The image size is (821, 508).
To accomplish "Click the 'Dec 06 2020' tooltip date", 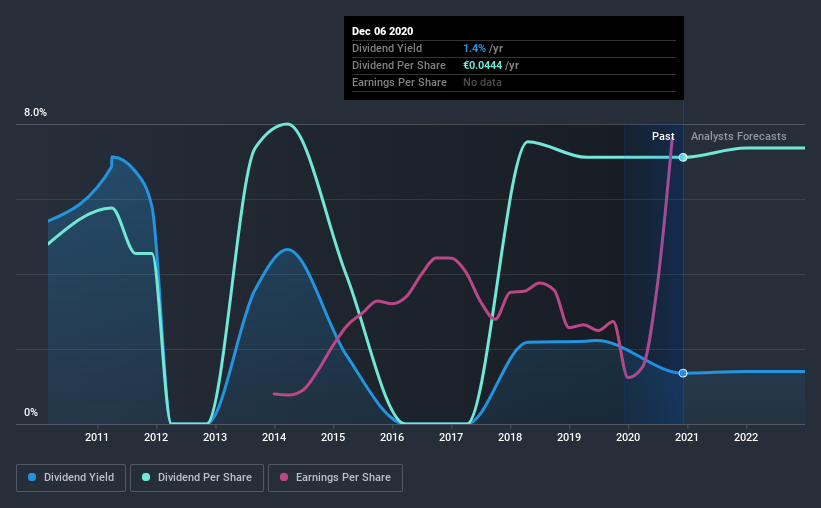I will [382, 31].
